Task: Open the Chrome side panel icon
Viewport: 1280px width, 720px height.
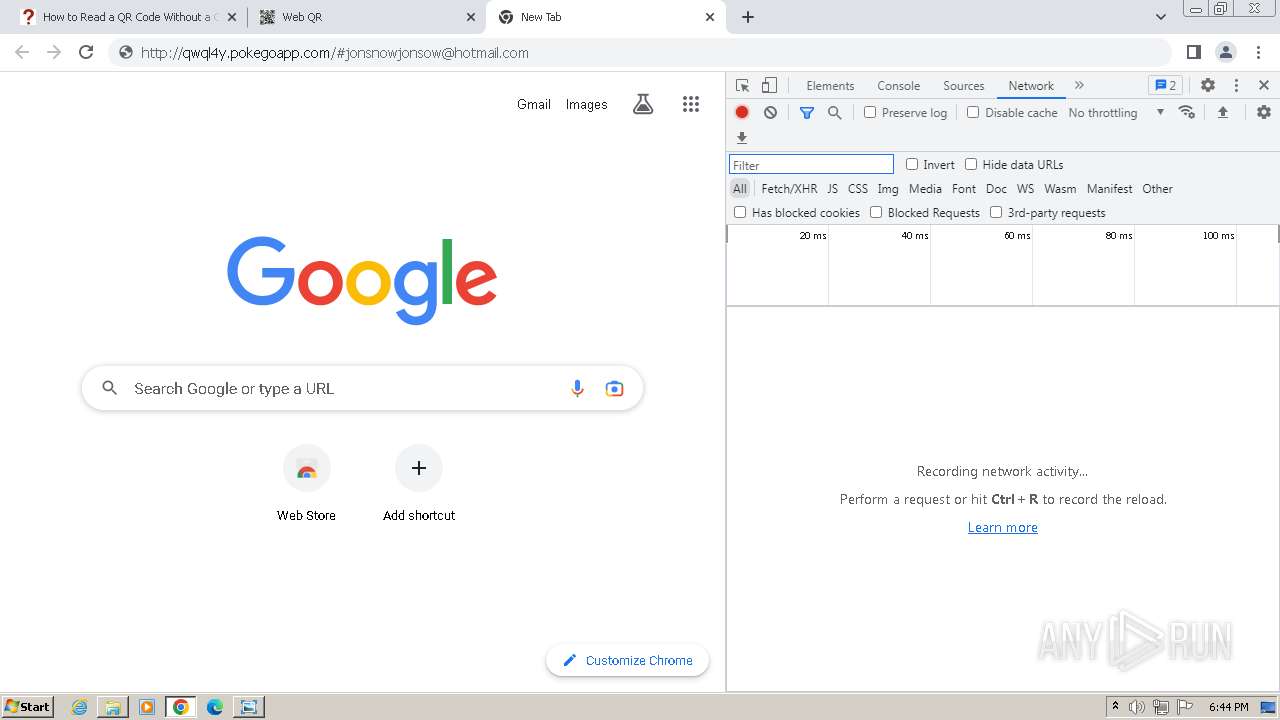Action: [1193, 52]
